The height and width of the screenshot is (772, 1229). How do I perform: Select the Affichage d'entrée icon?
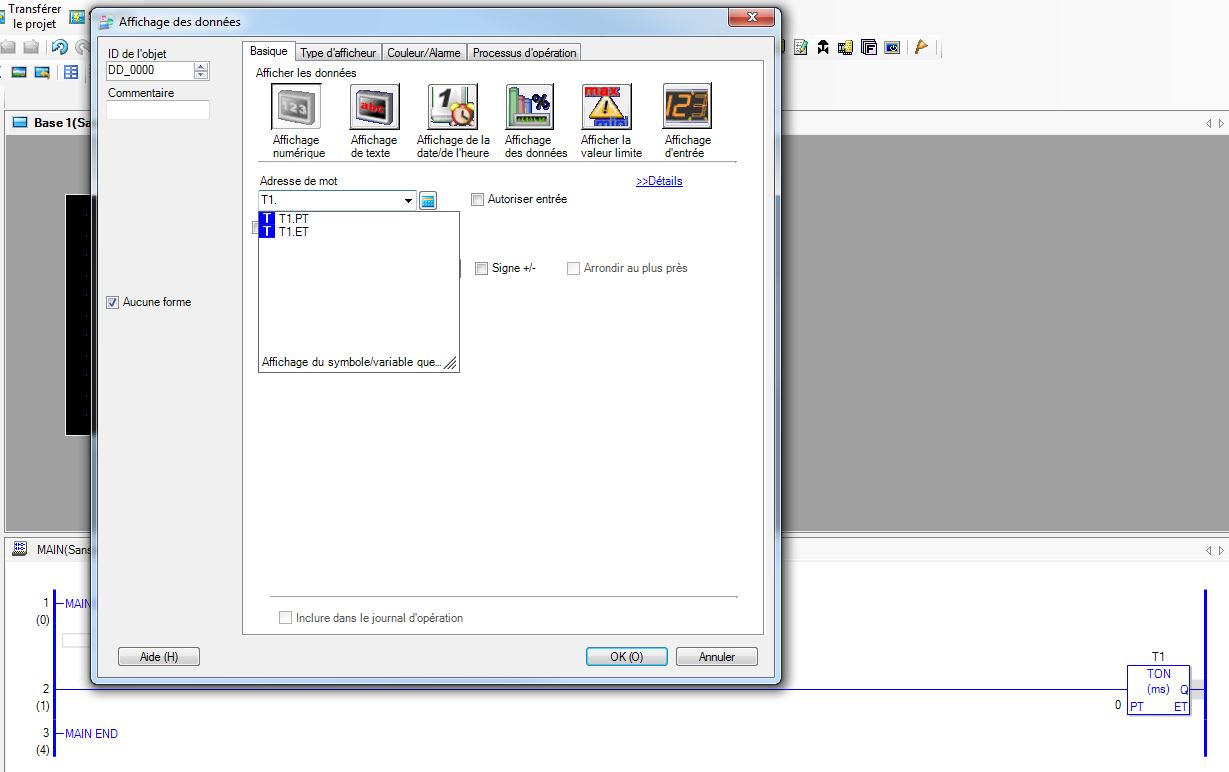[x=687, y=107]
